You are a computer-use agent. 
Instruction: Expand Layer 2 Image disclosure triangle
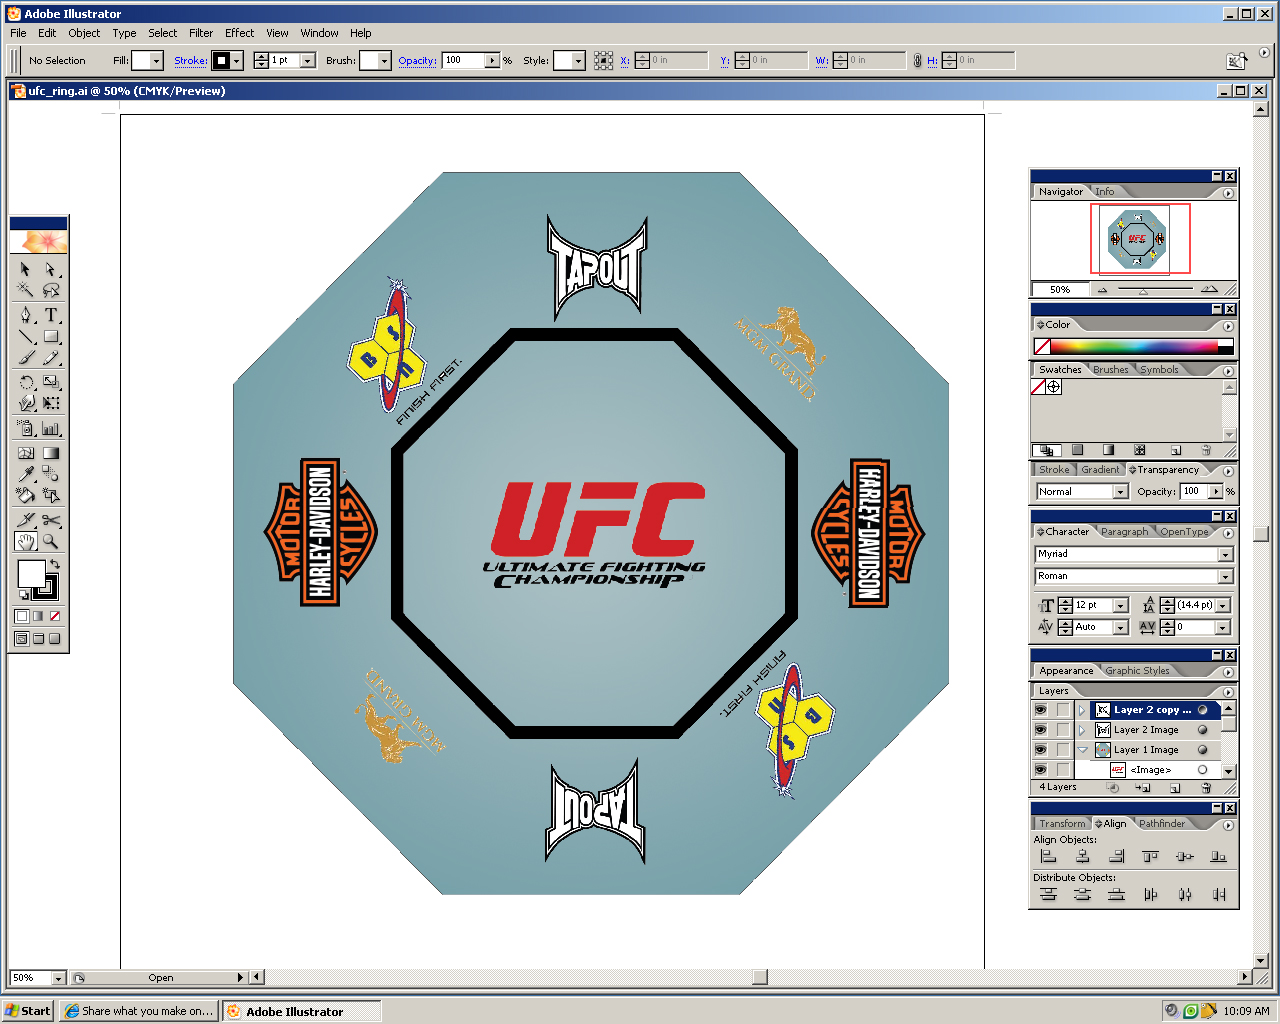click(1082, 730)
